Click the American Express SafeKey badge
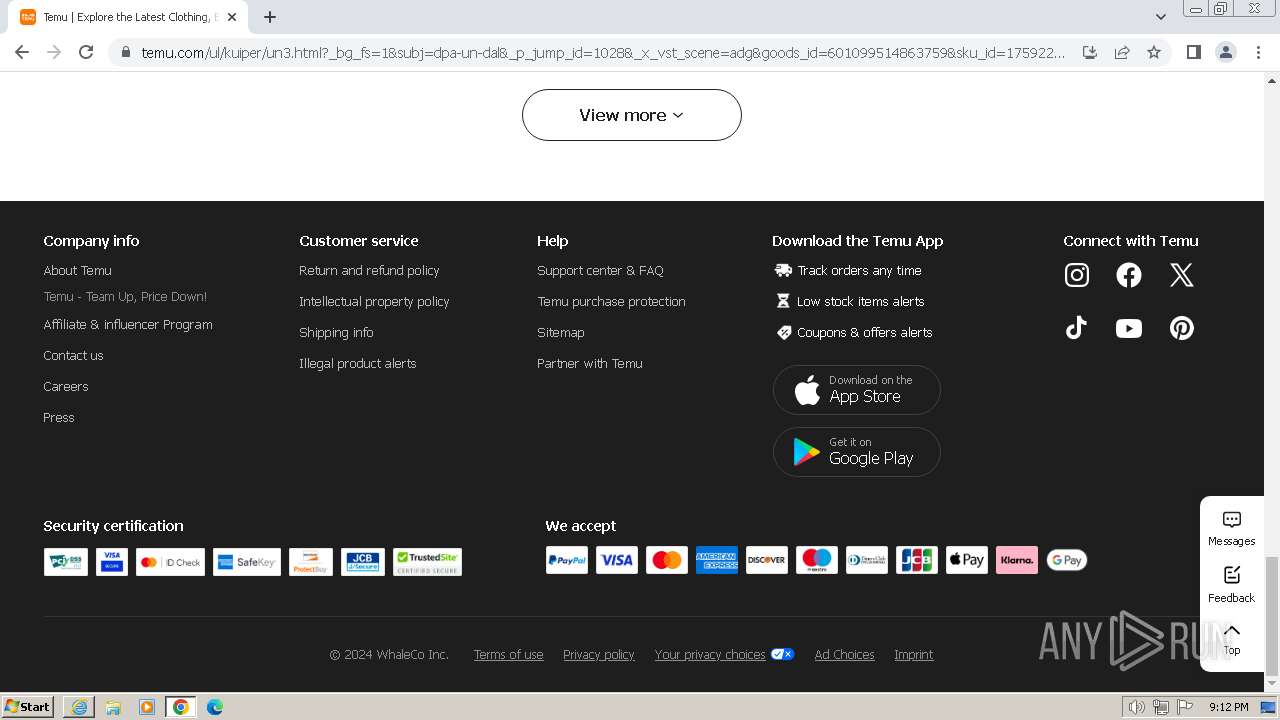 click(247, 562)
